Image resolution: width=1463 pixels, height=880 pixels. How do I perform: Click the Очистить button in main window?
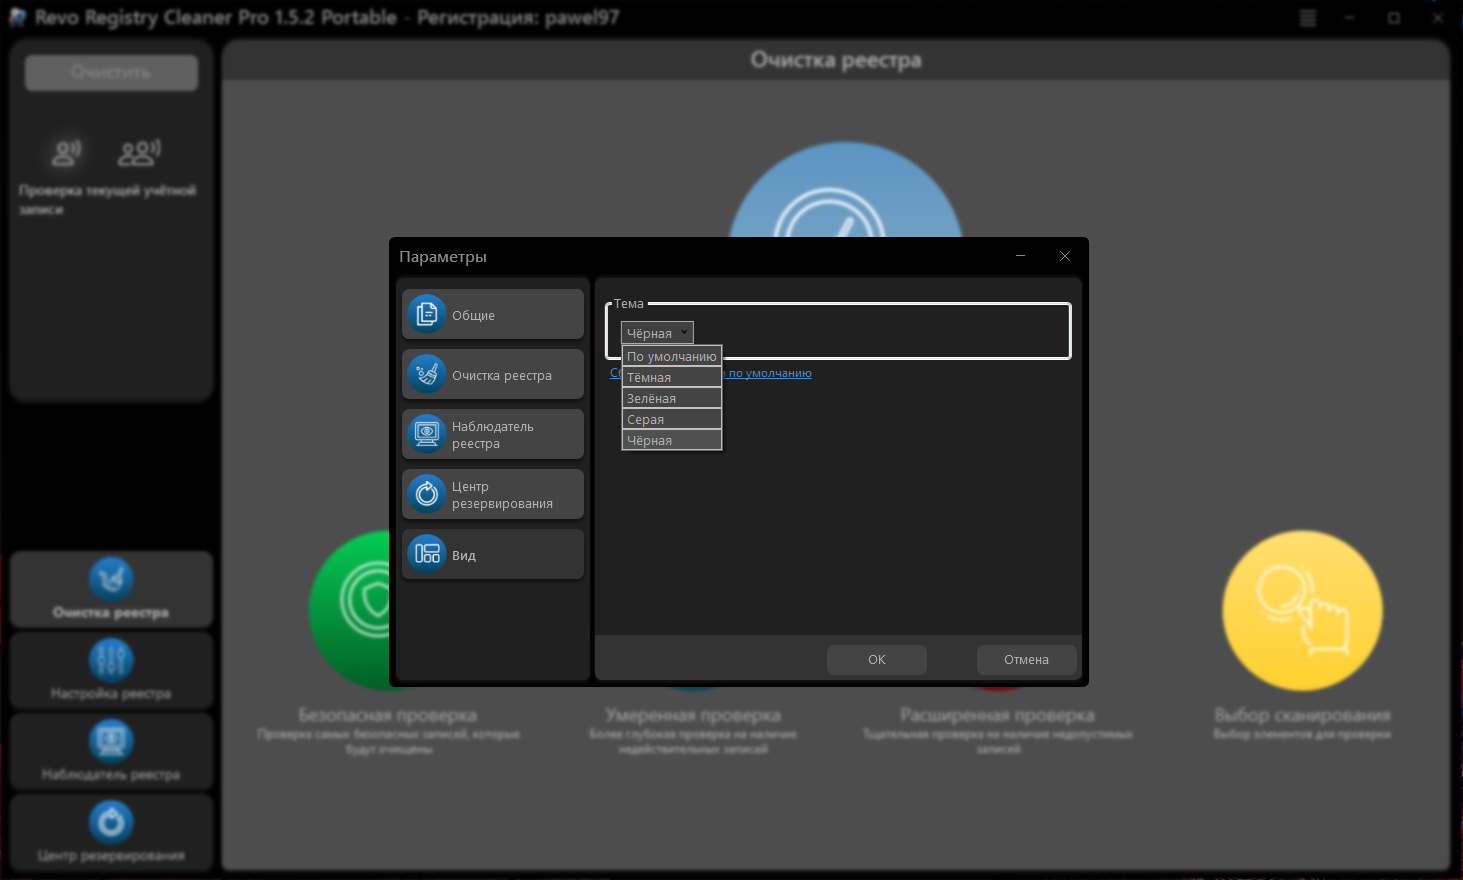pyautogui.click(x=111, y=72)
